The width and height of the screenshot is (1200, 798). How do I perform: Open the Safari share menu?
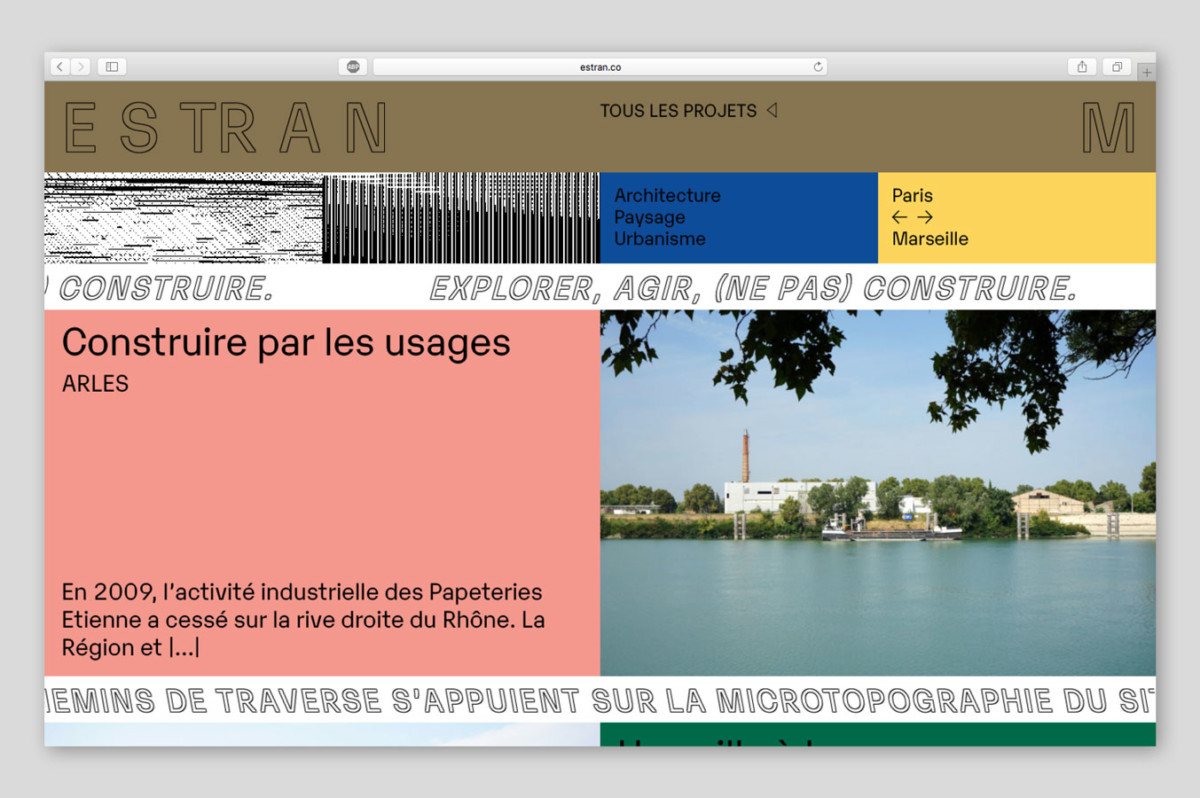pyautogui.click(x=1082, y=67)
